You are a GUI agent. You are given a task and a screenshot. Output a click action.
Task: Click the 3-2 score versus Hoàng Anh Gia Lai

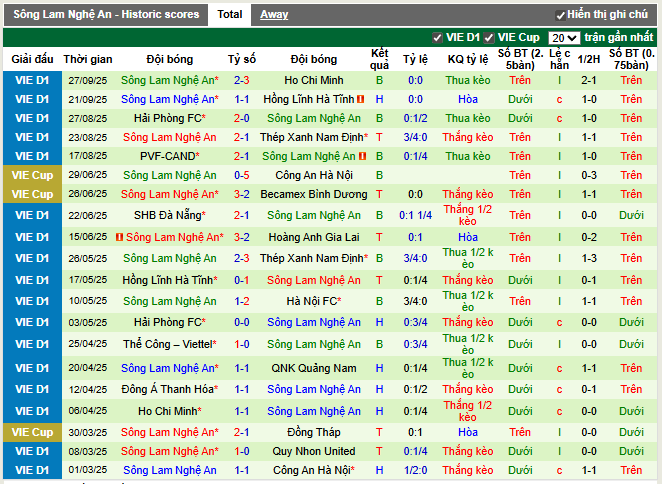pyautogui.click(x=241, y=237)
